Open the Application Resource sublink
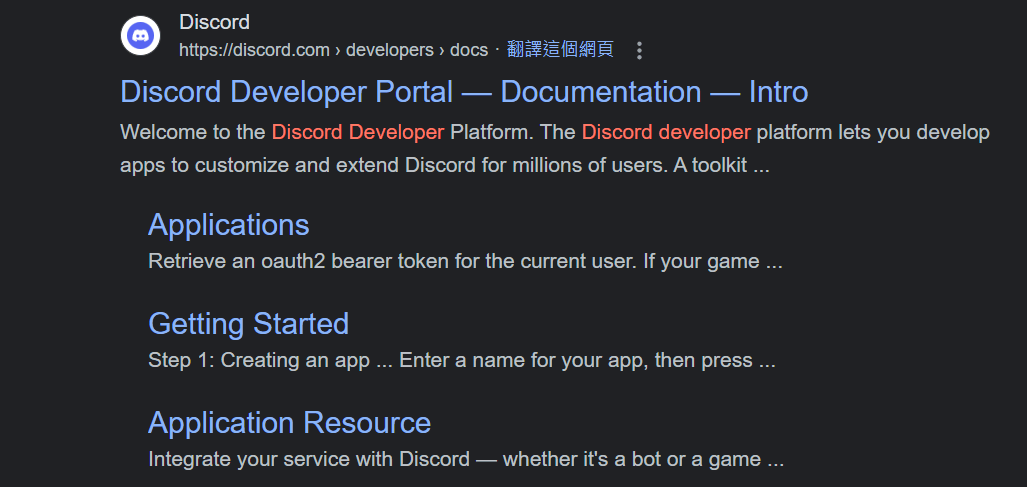Screen dimensions: 1027x487 point(289,422)
